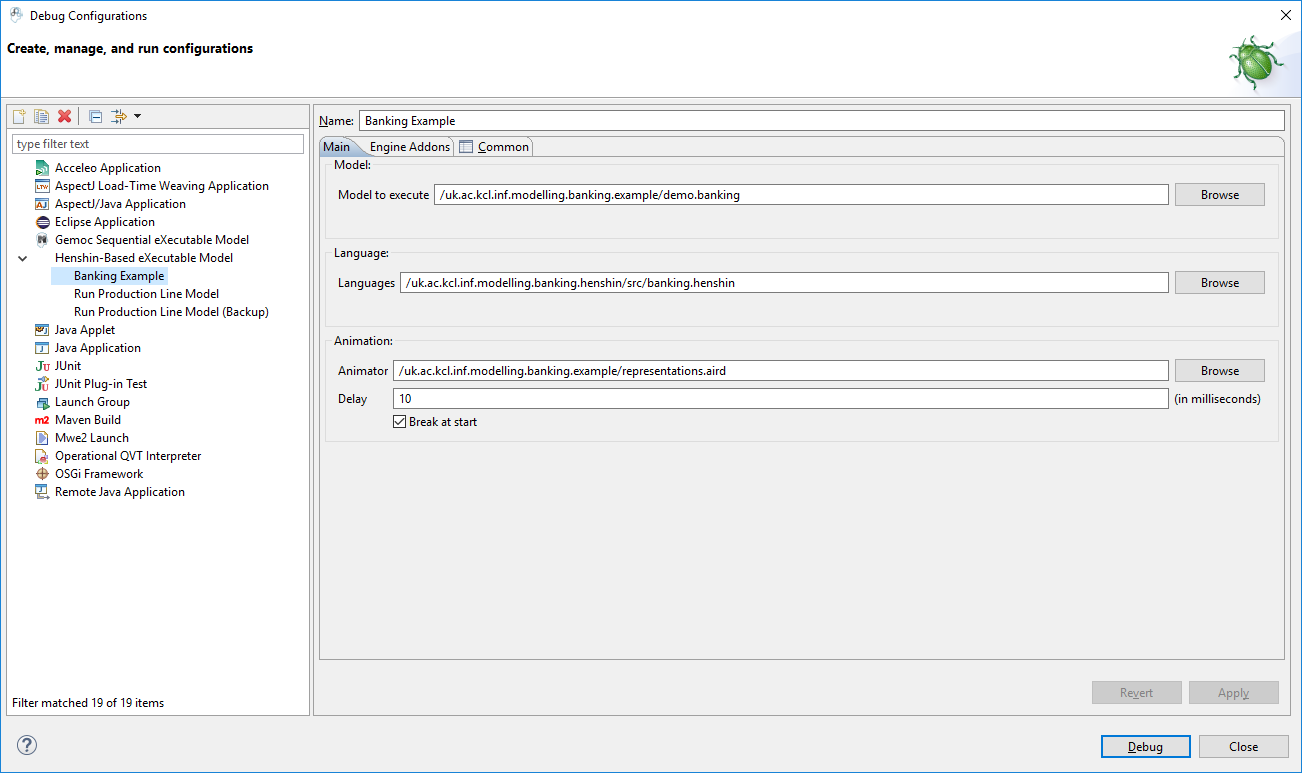Switch to the Common tab
This screenshot has height=773, width=1302.
pyautogui.click(x=494, y=147)
